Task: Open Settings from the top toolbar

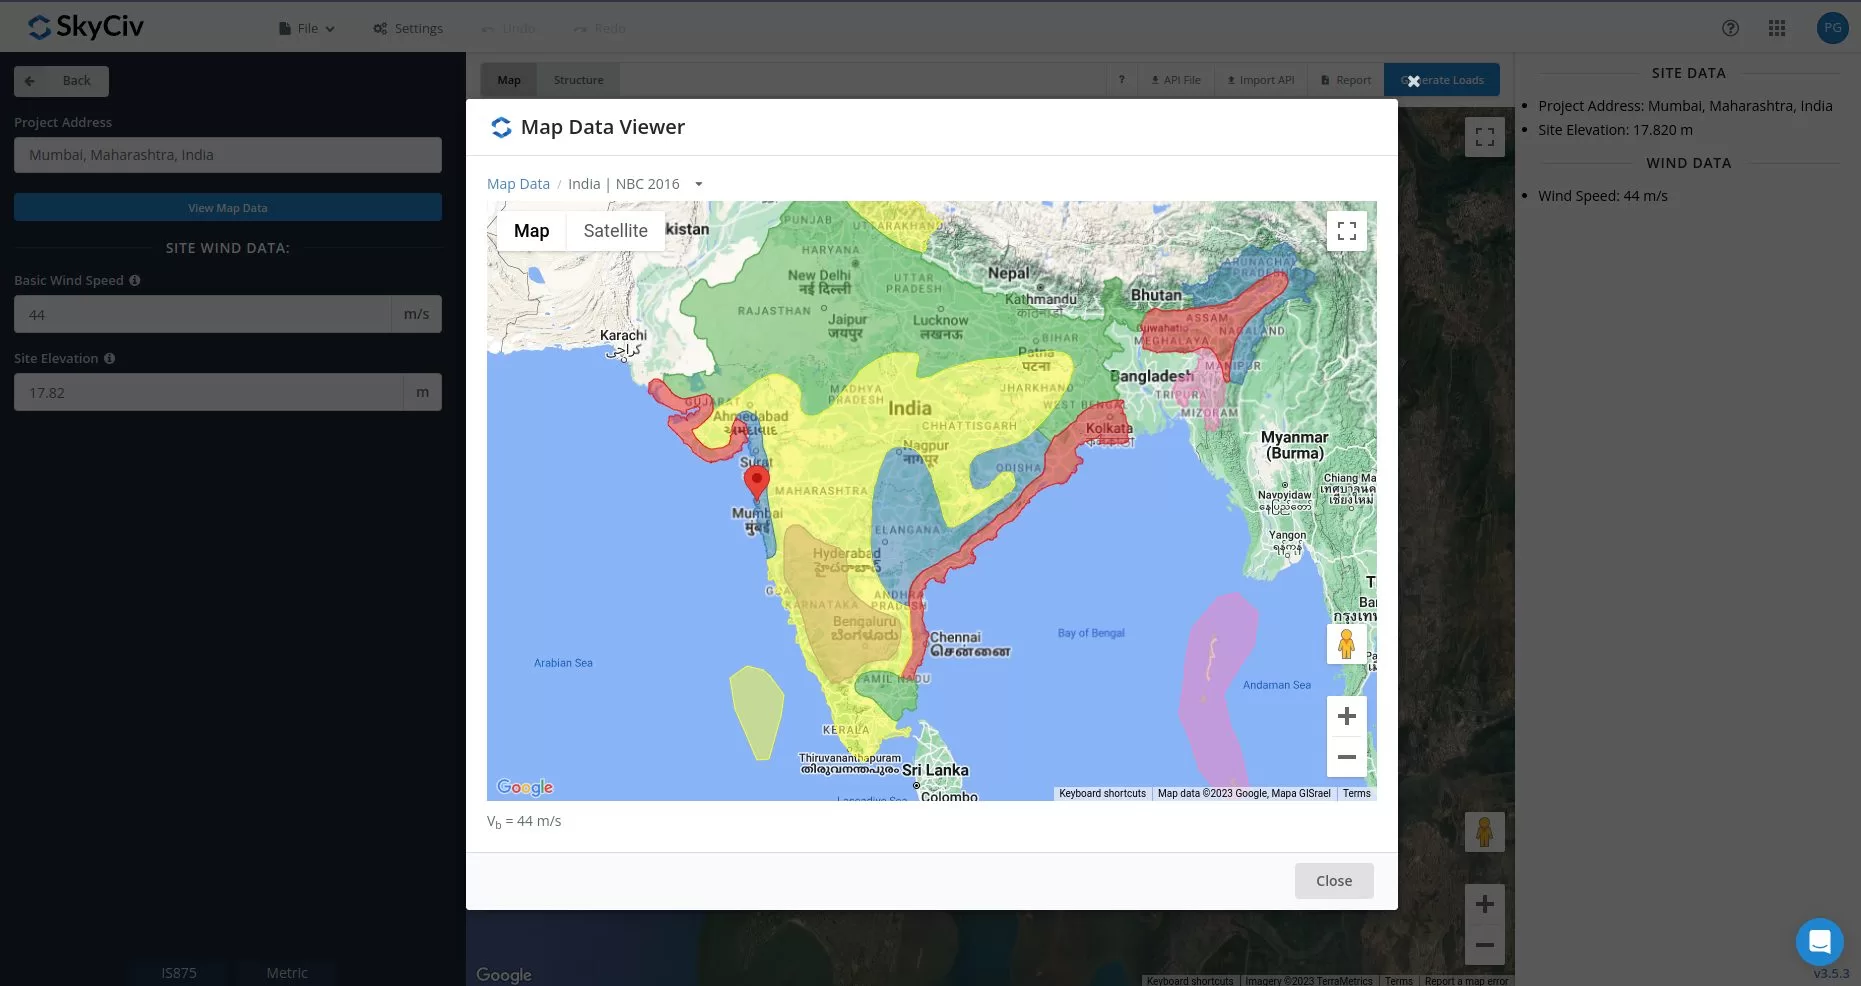Action: 408,28
